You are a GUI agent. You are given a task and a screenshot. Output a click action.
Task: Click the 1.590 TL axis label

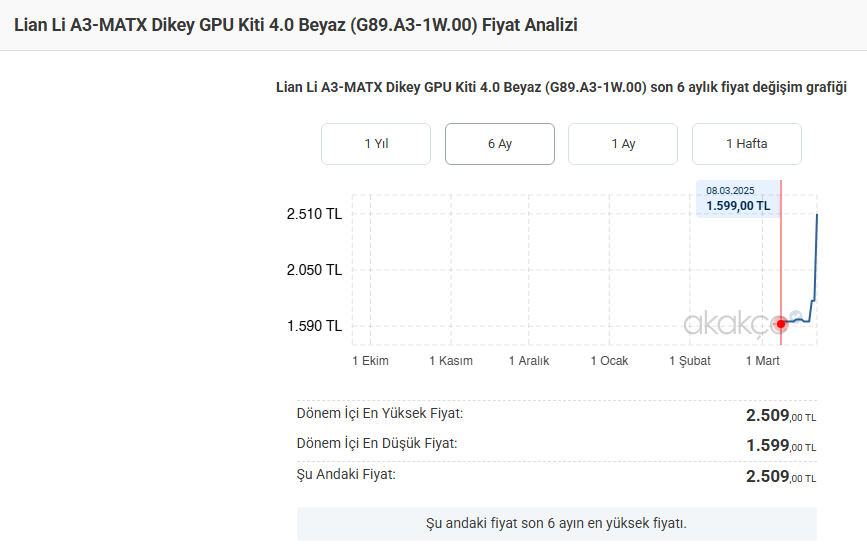[x=314, y=326]
